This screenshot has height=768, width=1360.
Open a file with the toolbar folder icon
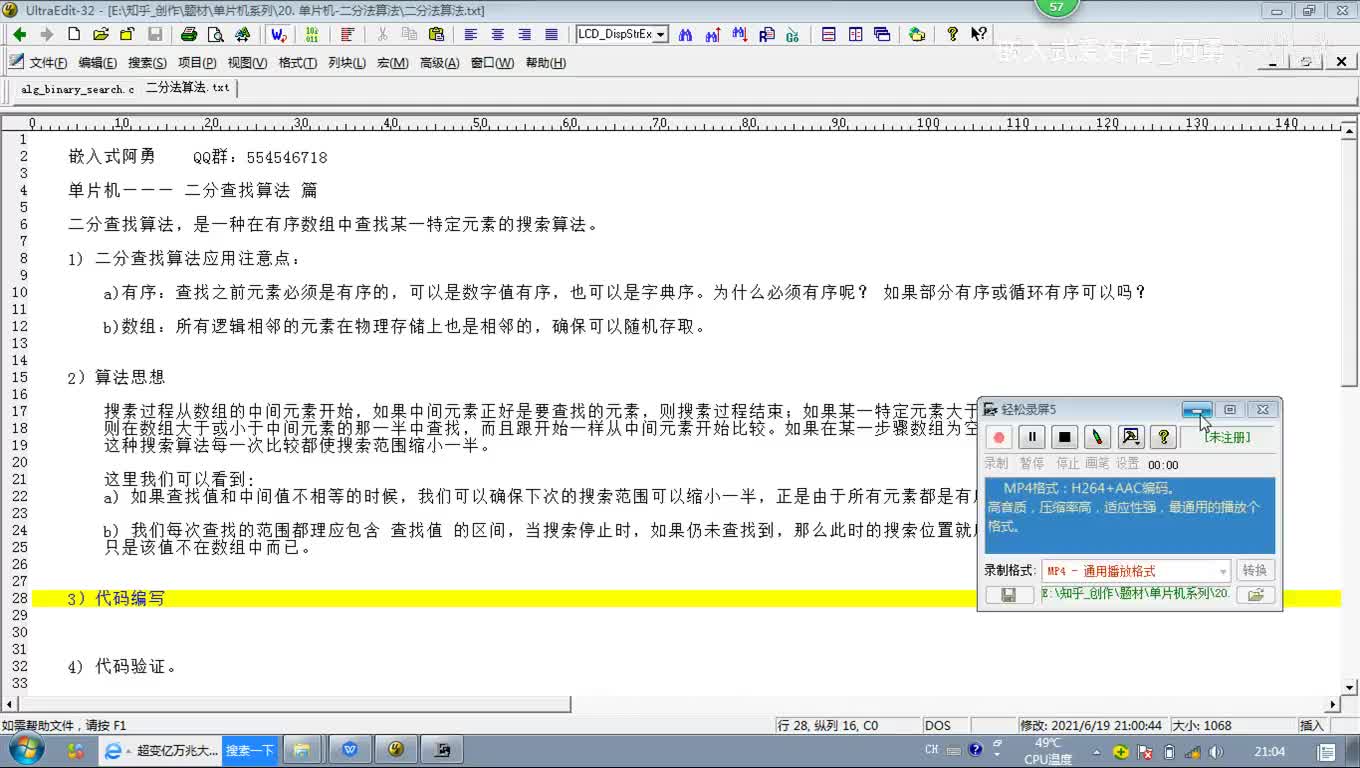click(x=101, y=34)
